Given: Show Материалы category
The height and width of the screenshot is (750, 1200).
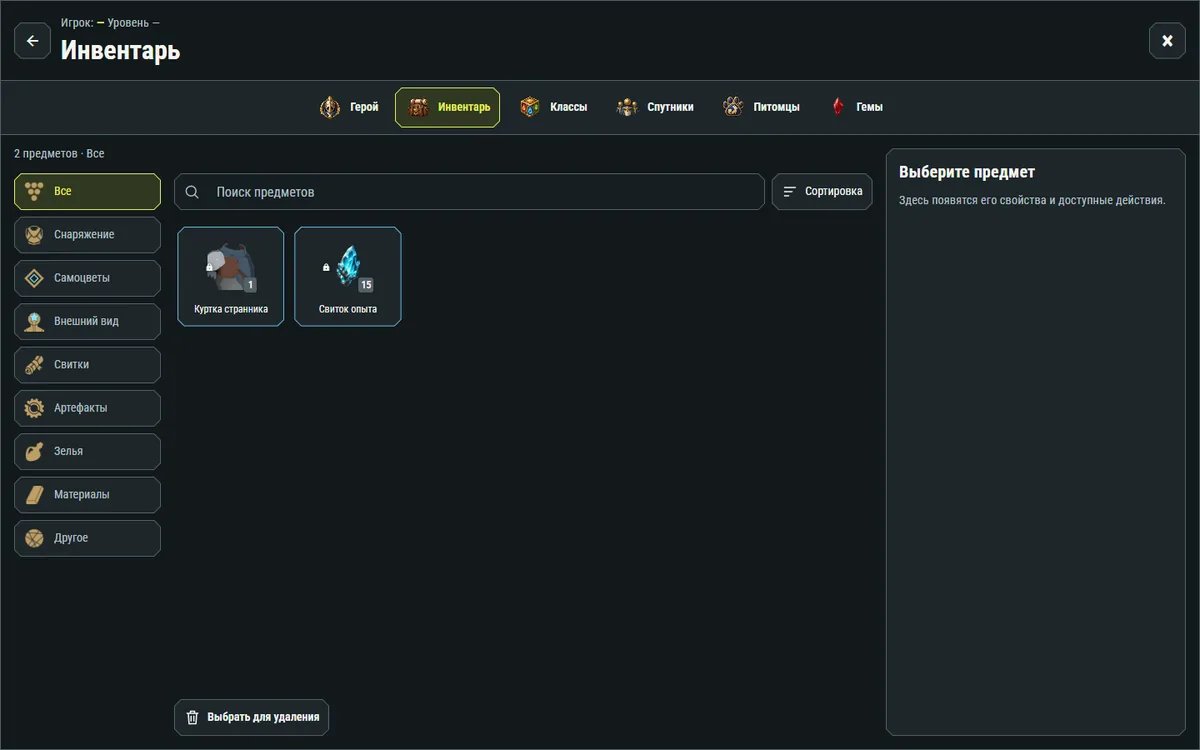Looking at the screenshot, I should point(87,495).
